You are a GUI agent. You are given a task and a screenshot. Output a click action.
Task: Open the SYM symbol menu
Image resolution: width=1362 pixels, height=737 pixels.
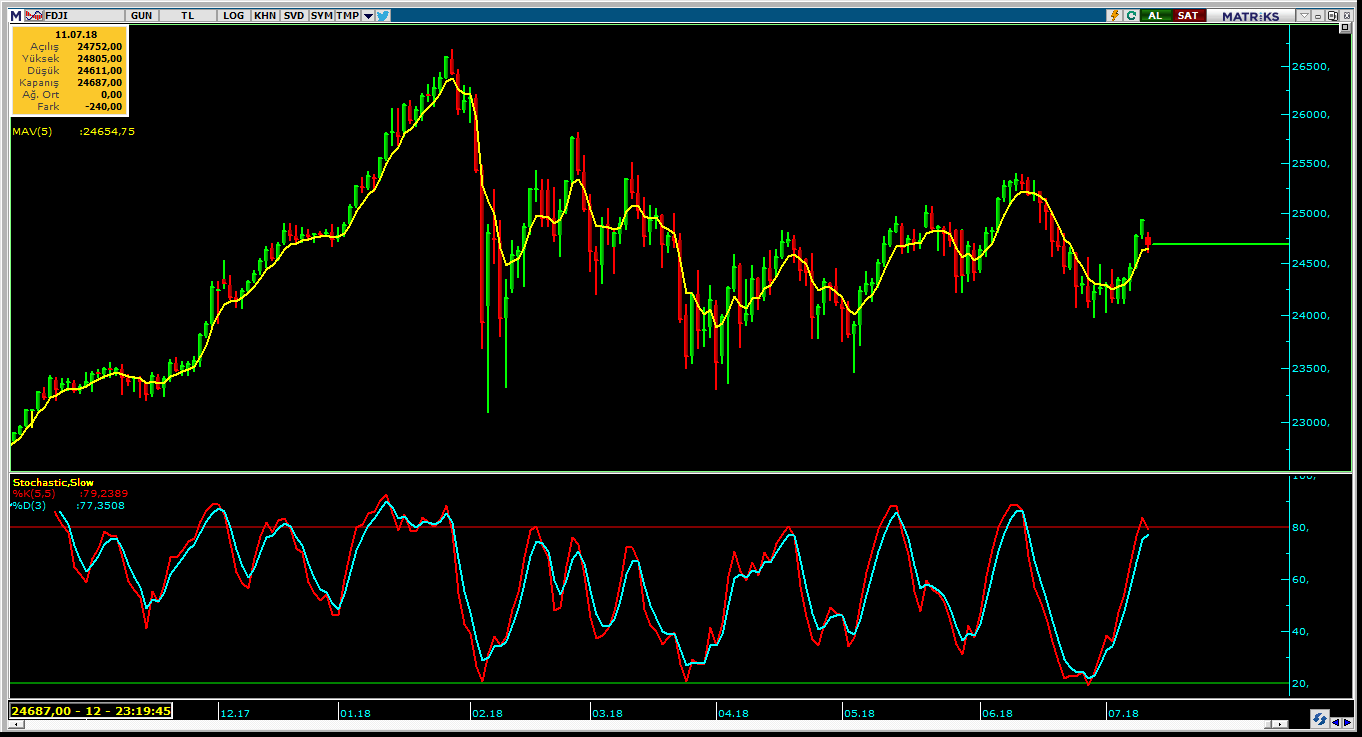(x=321, y=15)
